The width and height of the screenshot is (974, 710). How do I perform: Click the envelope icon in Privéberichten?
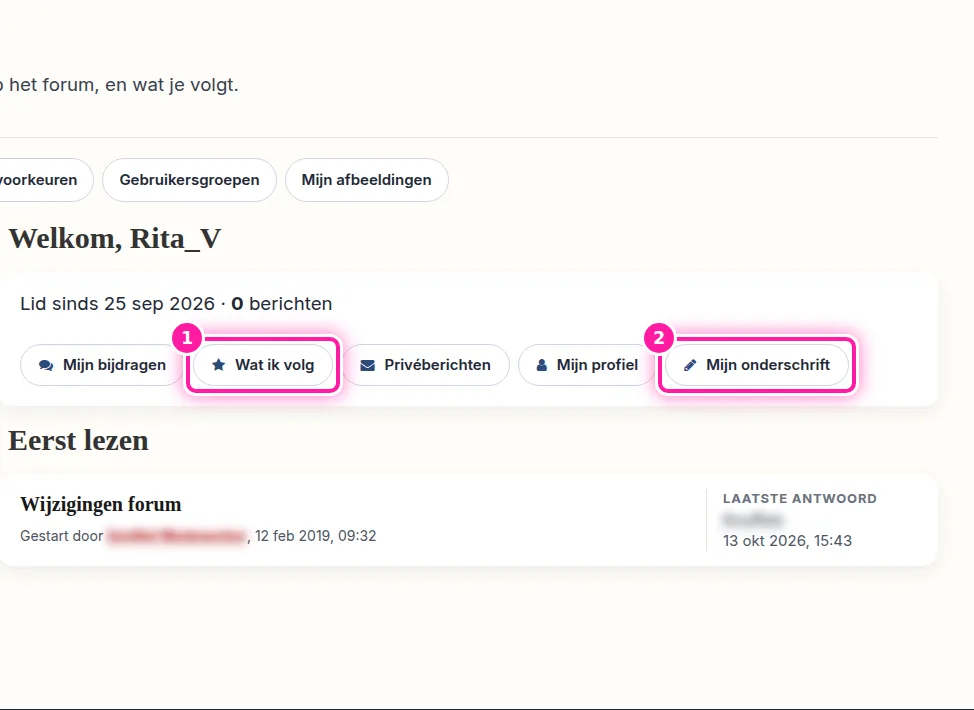[x=368, y=365]
